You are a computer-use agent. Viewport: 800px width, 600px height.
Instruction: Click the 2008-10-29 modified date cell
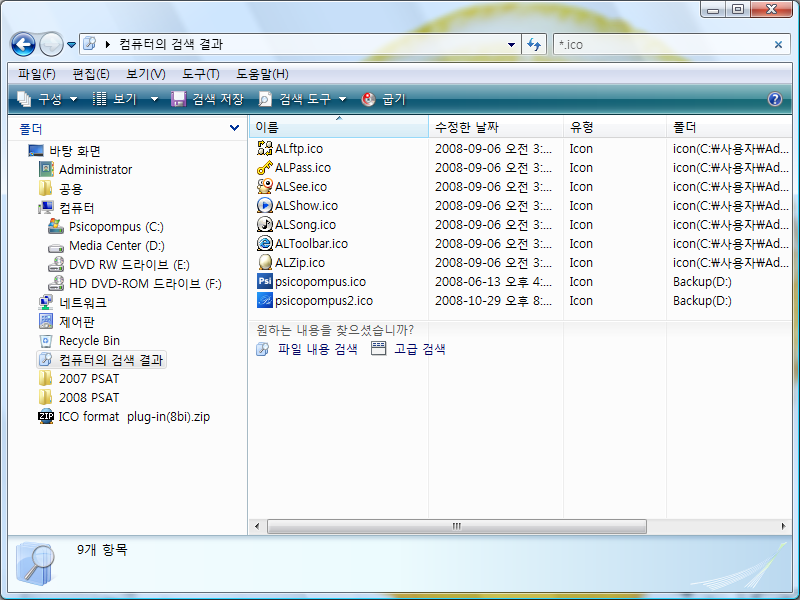click(x=493, y=301)
